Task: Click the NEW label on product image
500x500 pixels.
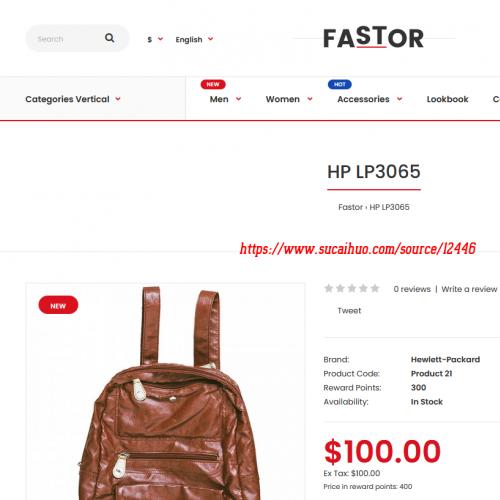Action: tap(58, 305)
